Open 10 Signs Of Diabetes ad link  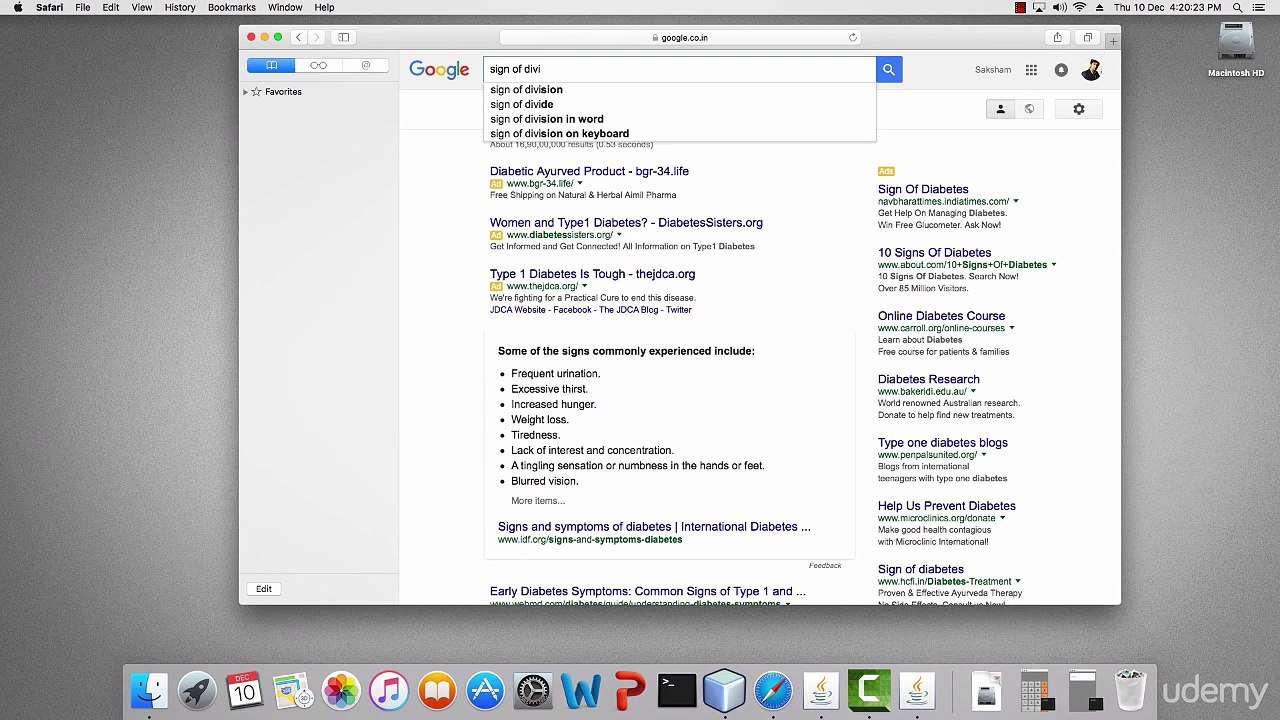point(934,253)
